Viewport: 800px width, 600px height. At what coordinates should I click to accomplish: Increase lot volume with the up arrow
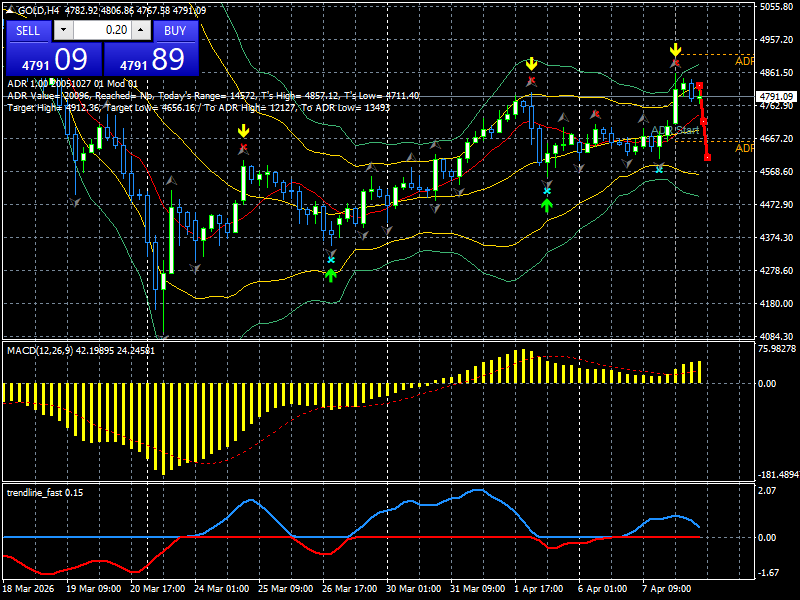pos(141,30)
